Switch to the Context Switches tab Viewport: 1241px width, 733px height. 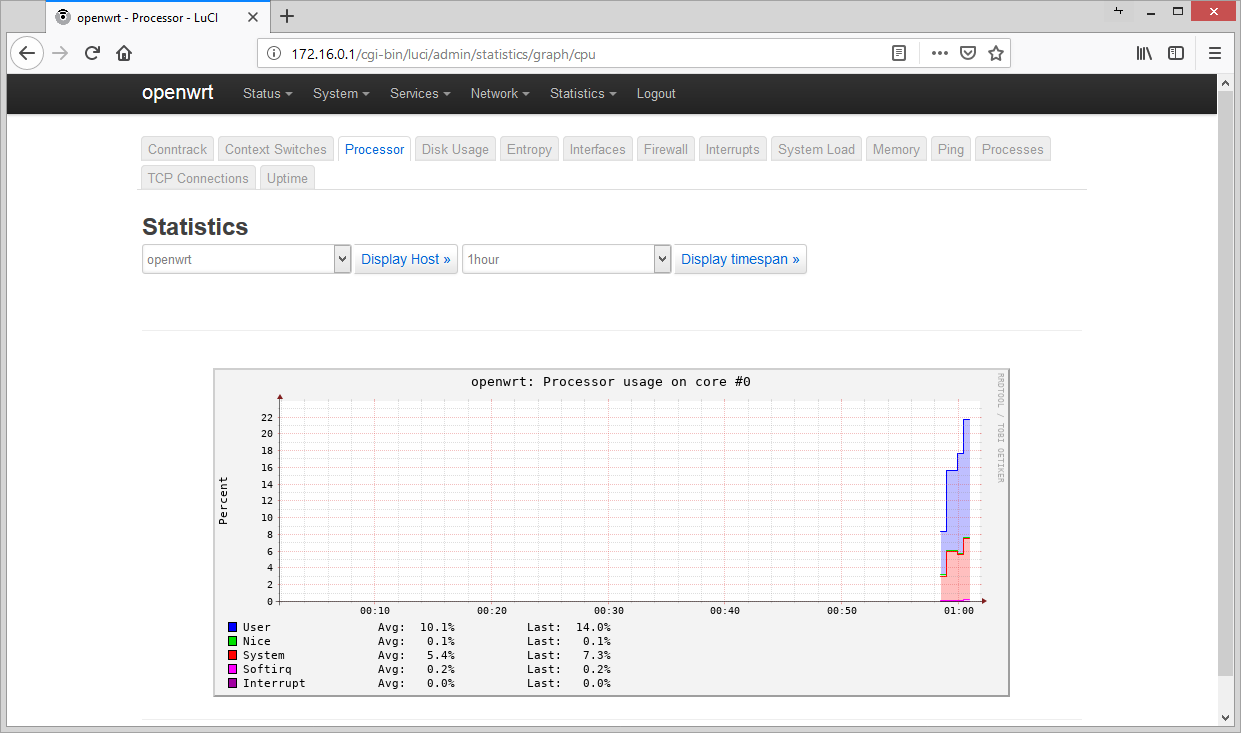[276, 149]
